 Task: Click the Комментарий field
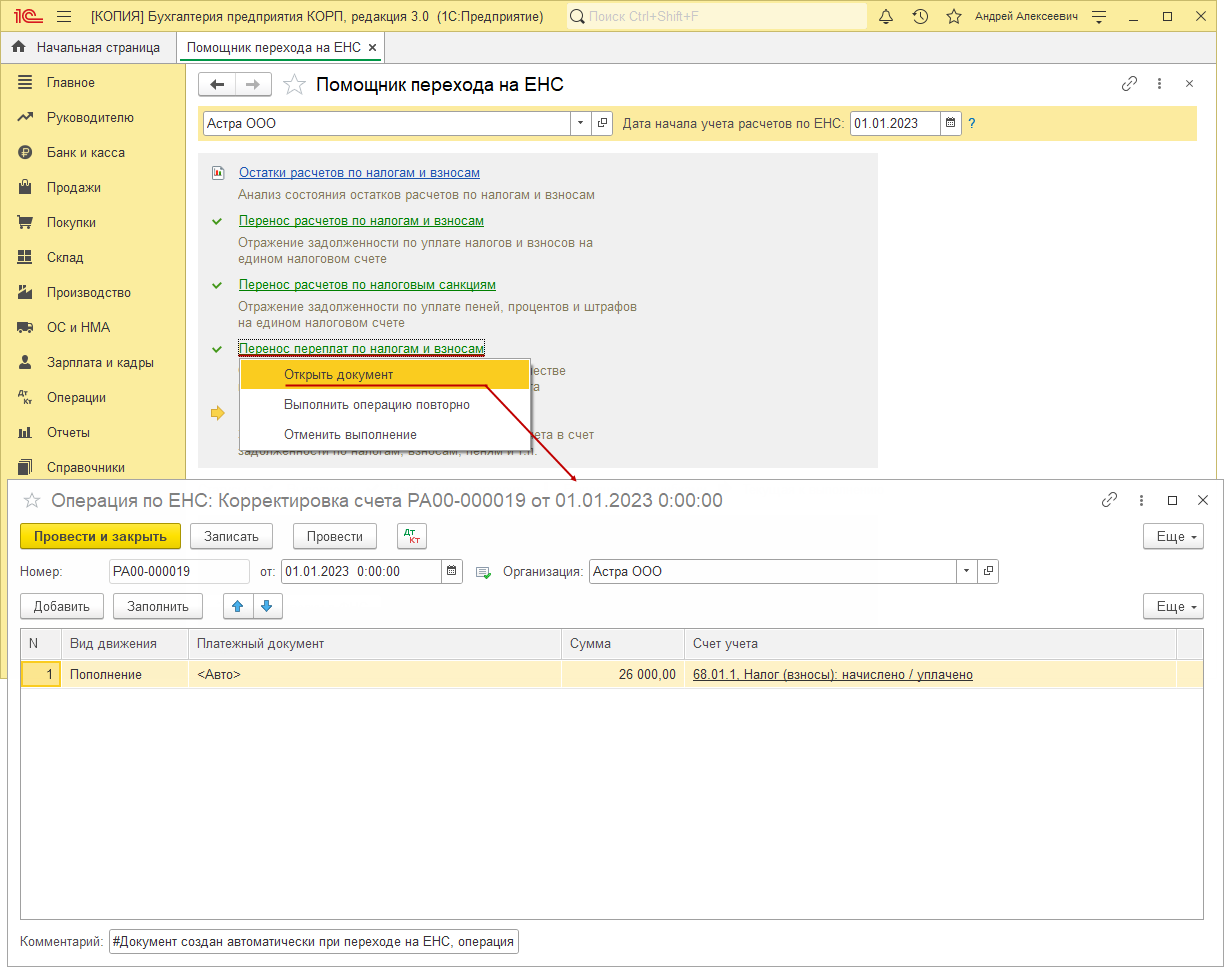coord(313,942)
